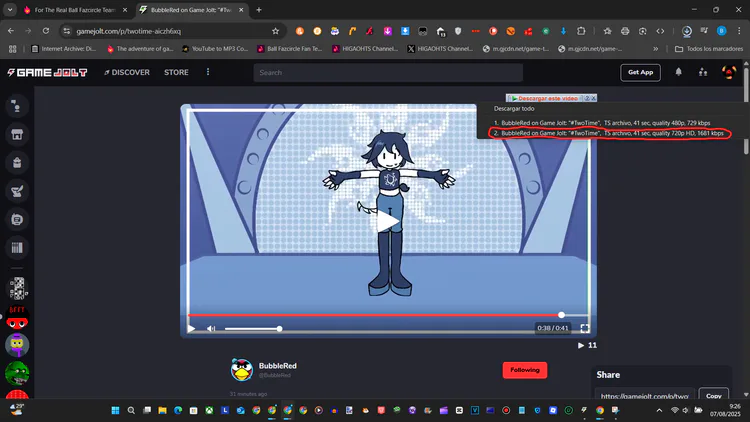Open the notifications bell
This screenshot has height=422, width=750.
point(678,72)
